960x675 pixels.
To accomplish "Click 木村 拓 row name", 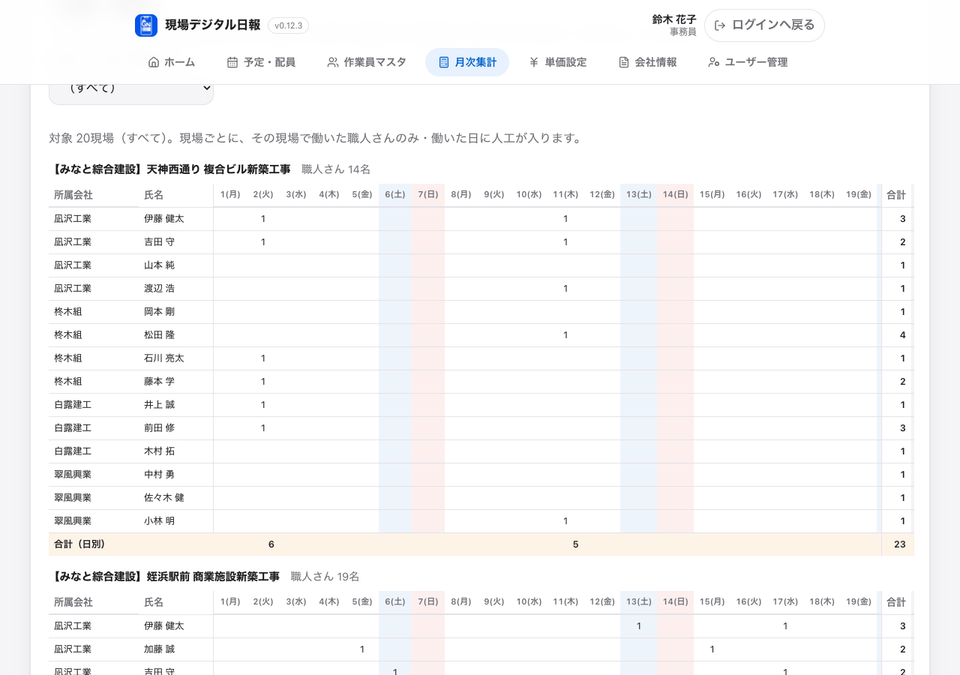I will tap(159, 451).
